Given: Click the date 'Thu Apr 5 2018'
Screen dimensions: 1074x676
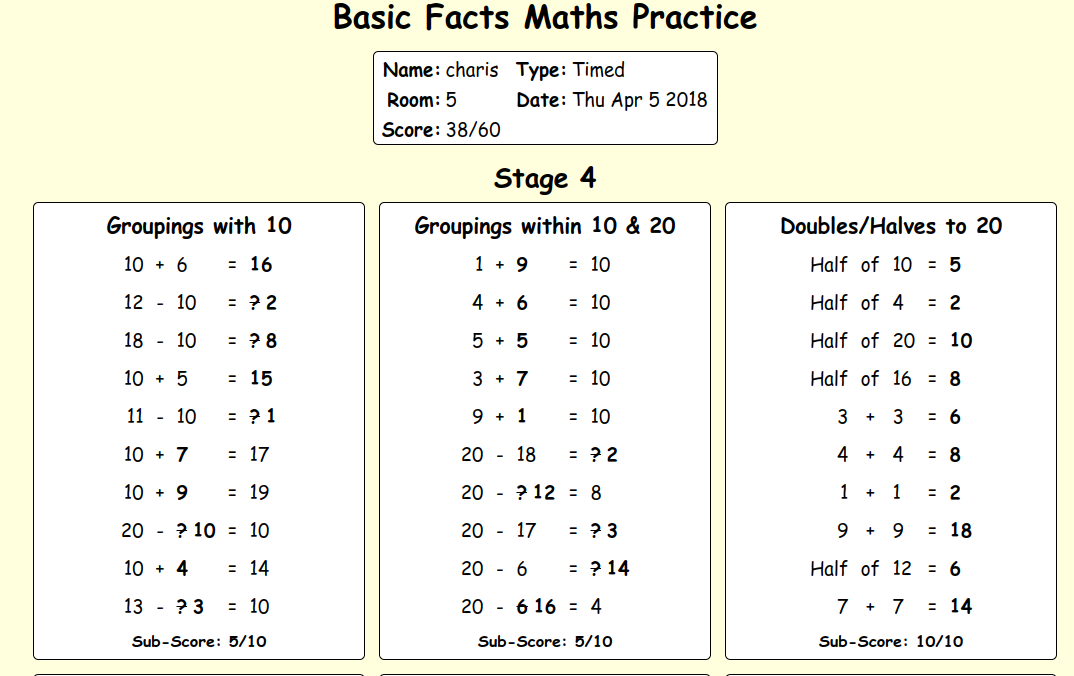Looking at the screenshot, I should [x=640, y=100].
